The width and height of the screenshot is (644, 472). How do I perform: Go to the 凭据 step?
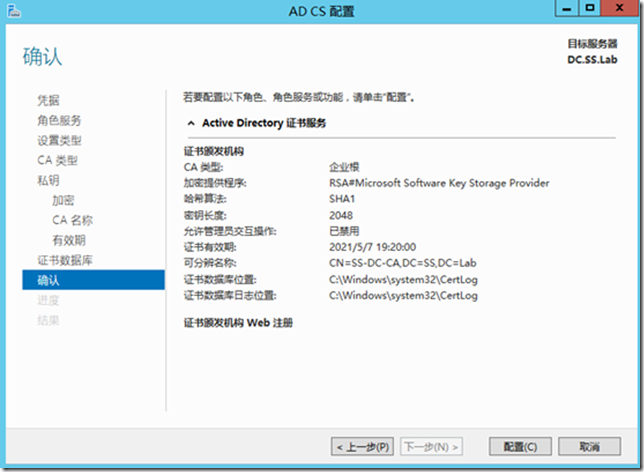(48, 100)
